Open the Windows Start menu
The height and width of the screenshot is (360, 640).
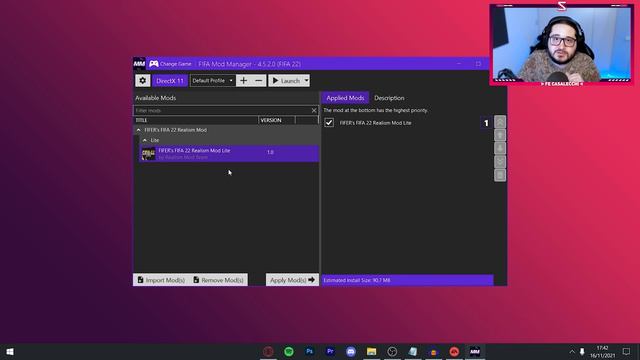[x=10, y=351]
